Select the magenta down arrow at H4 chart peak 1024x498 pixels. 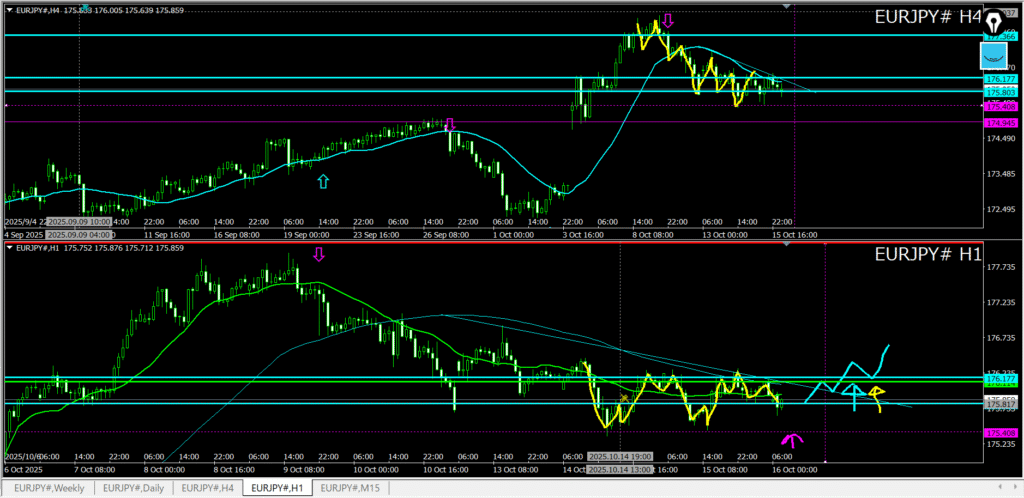pyautogui.click(x=667, y=20)
